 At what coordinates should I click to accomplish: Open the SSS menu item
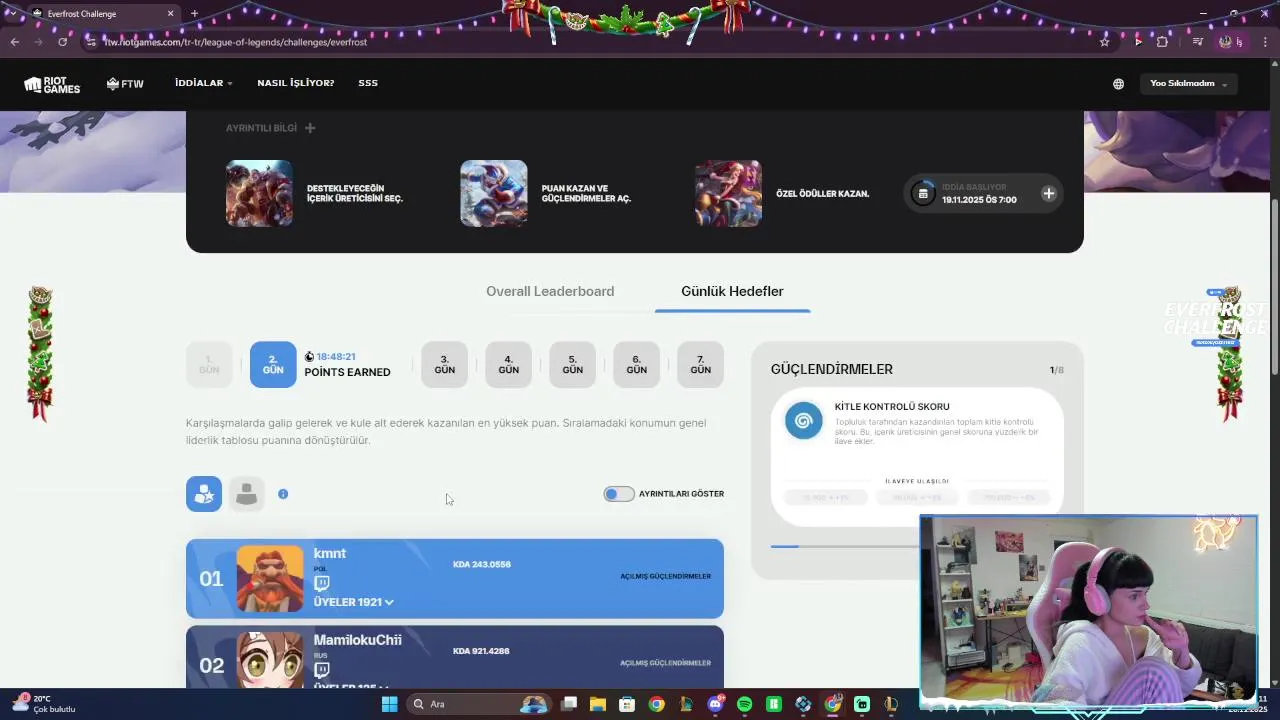pos(368,83)
